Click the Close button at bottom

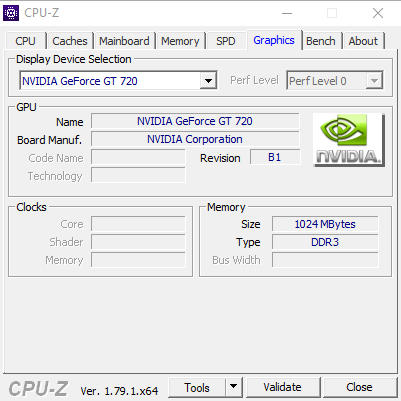pyautogui.click(x=359, y=387)
